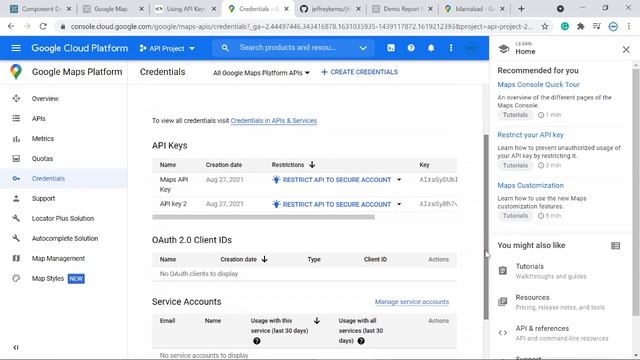Click Manage service accounts link
Viewport: 640px width, 360px height.
coord(412,302)
